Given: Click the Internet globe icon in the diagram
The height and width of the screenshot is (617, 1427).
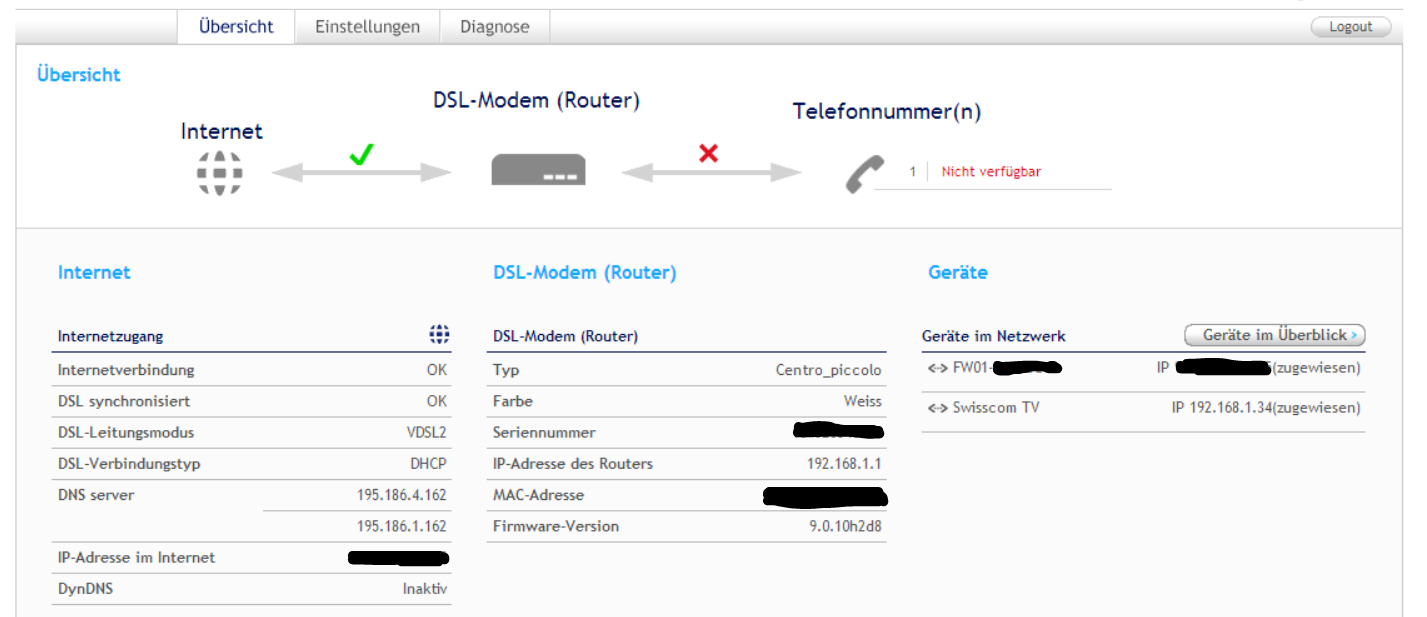Looking at the screenshot, I should coord(219,173).
